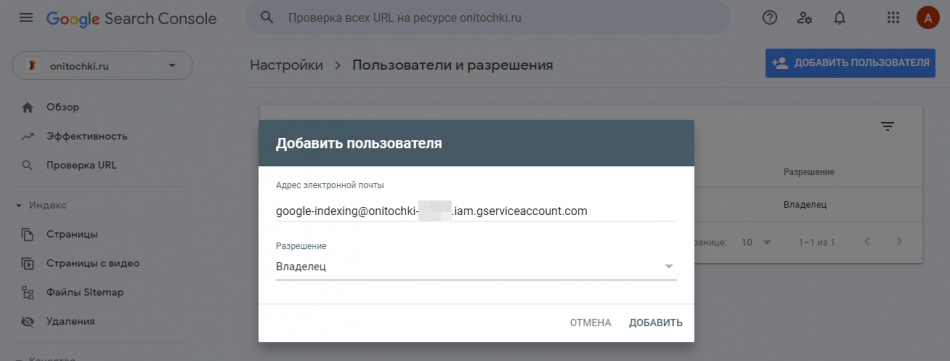Click ДОБАВИТЬ ПОЛЬЗОВАТЕЛЯ button
Image resolution: width=950 pixels, height=361 pixels.
(850, 63)
